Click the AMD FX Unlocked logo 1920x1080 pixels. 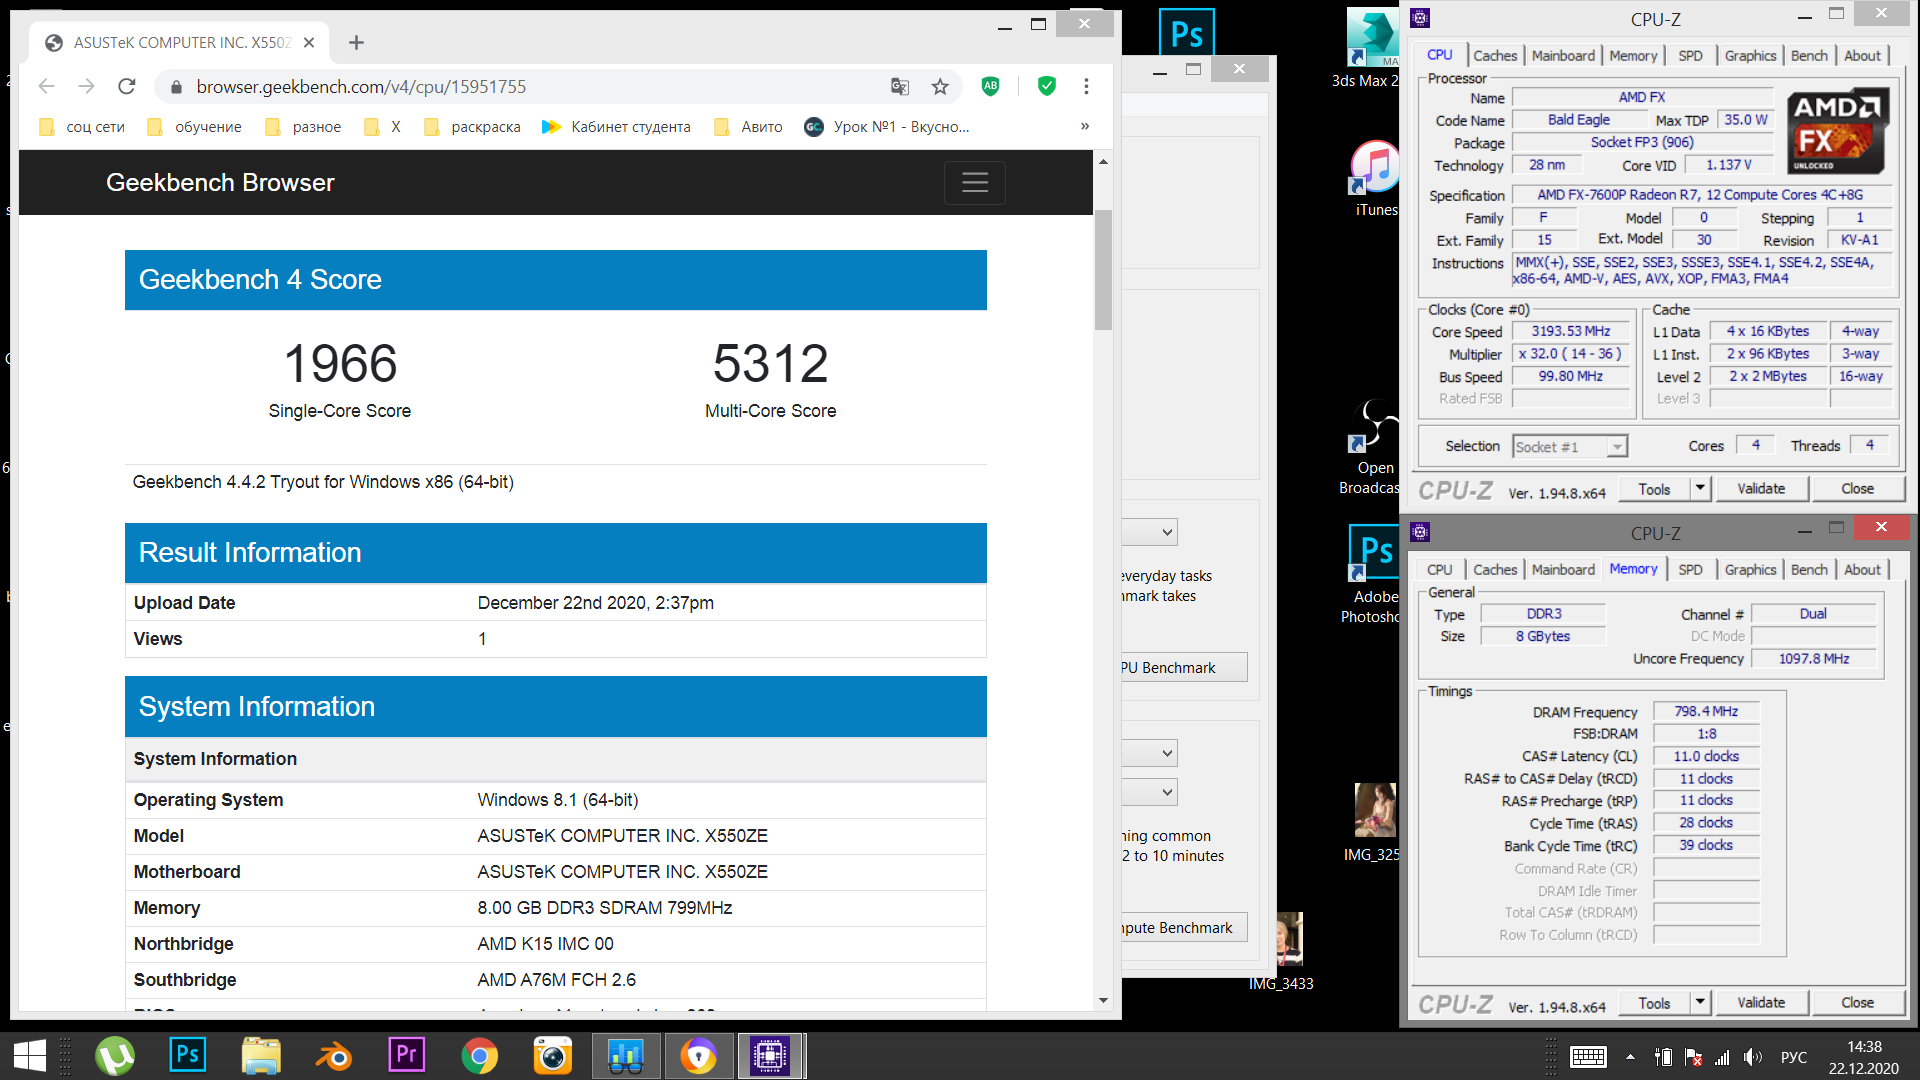[1838, 133]
